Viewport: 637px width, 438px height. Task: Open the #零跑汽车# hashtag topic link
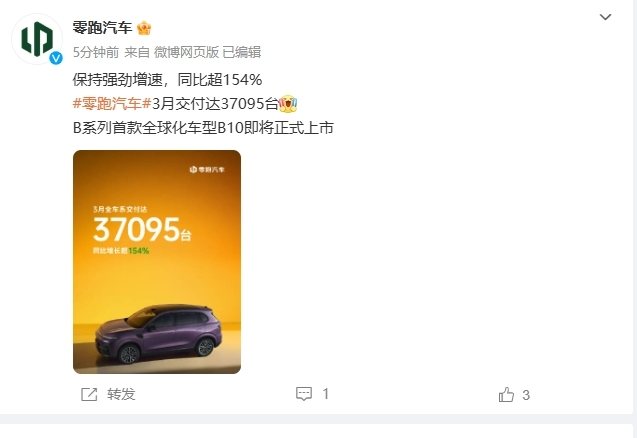point(112,104)
